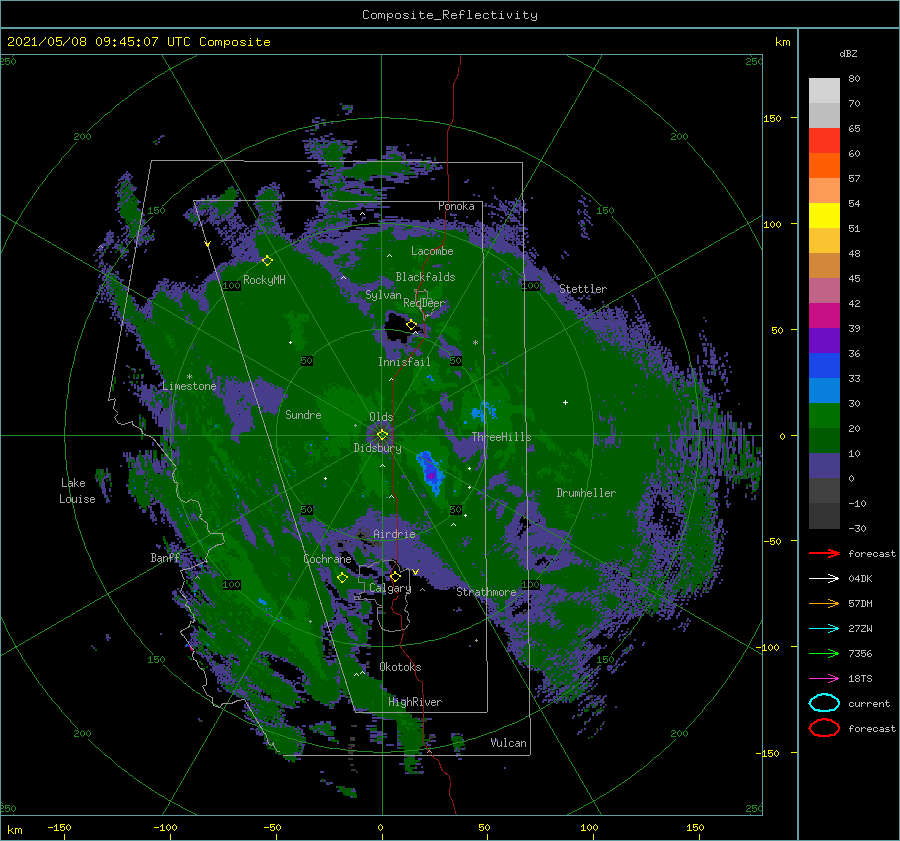Click the cyan current ellipse icon
The height and width of the screenshot is (841, 900).
pyautogui.click(x=824, y=703)
